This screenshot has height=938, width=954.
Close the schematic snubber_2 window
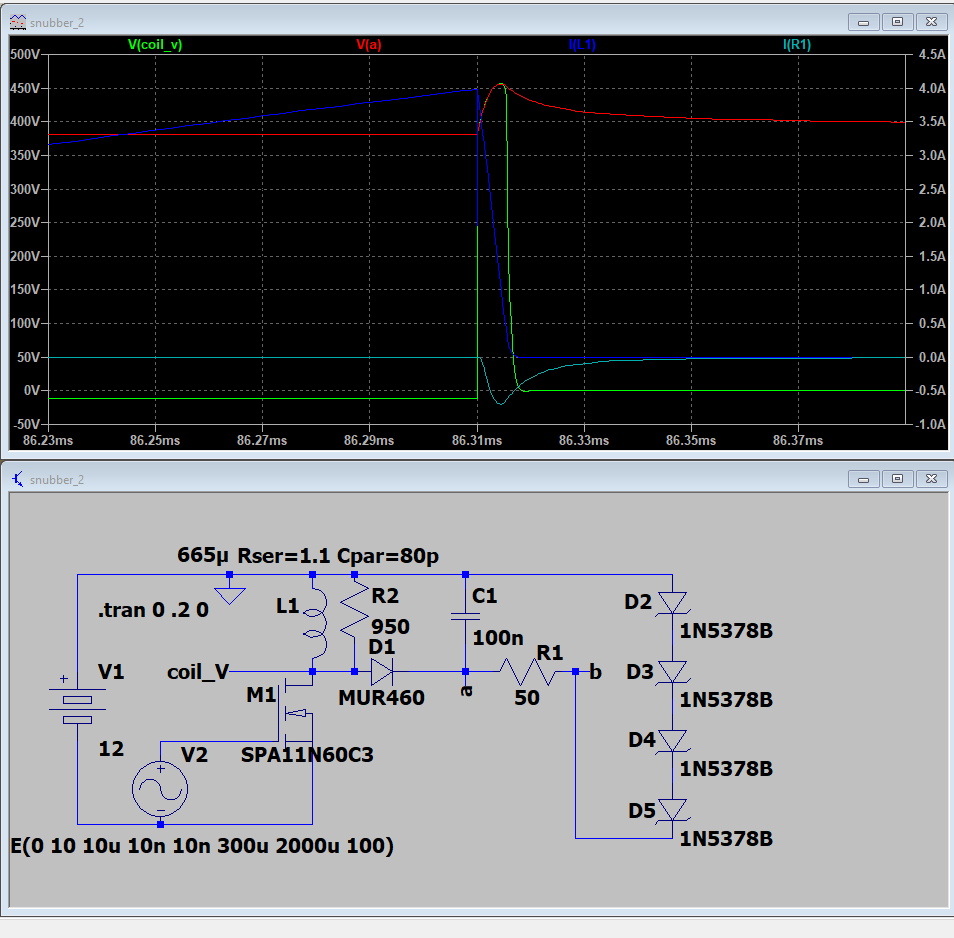[x=929, y=480]
